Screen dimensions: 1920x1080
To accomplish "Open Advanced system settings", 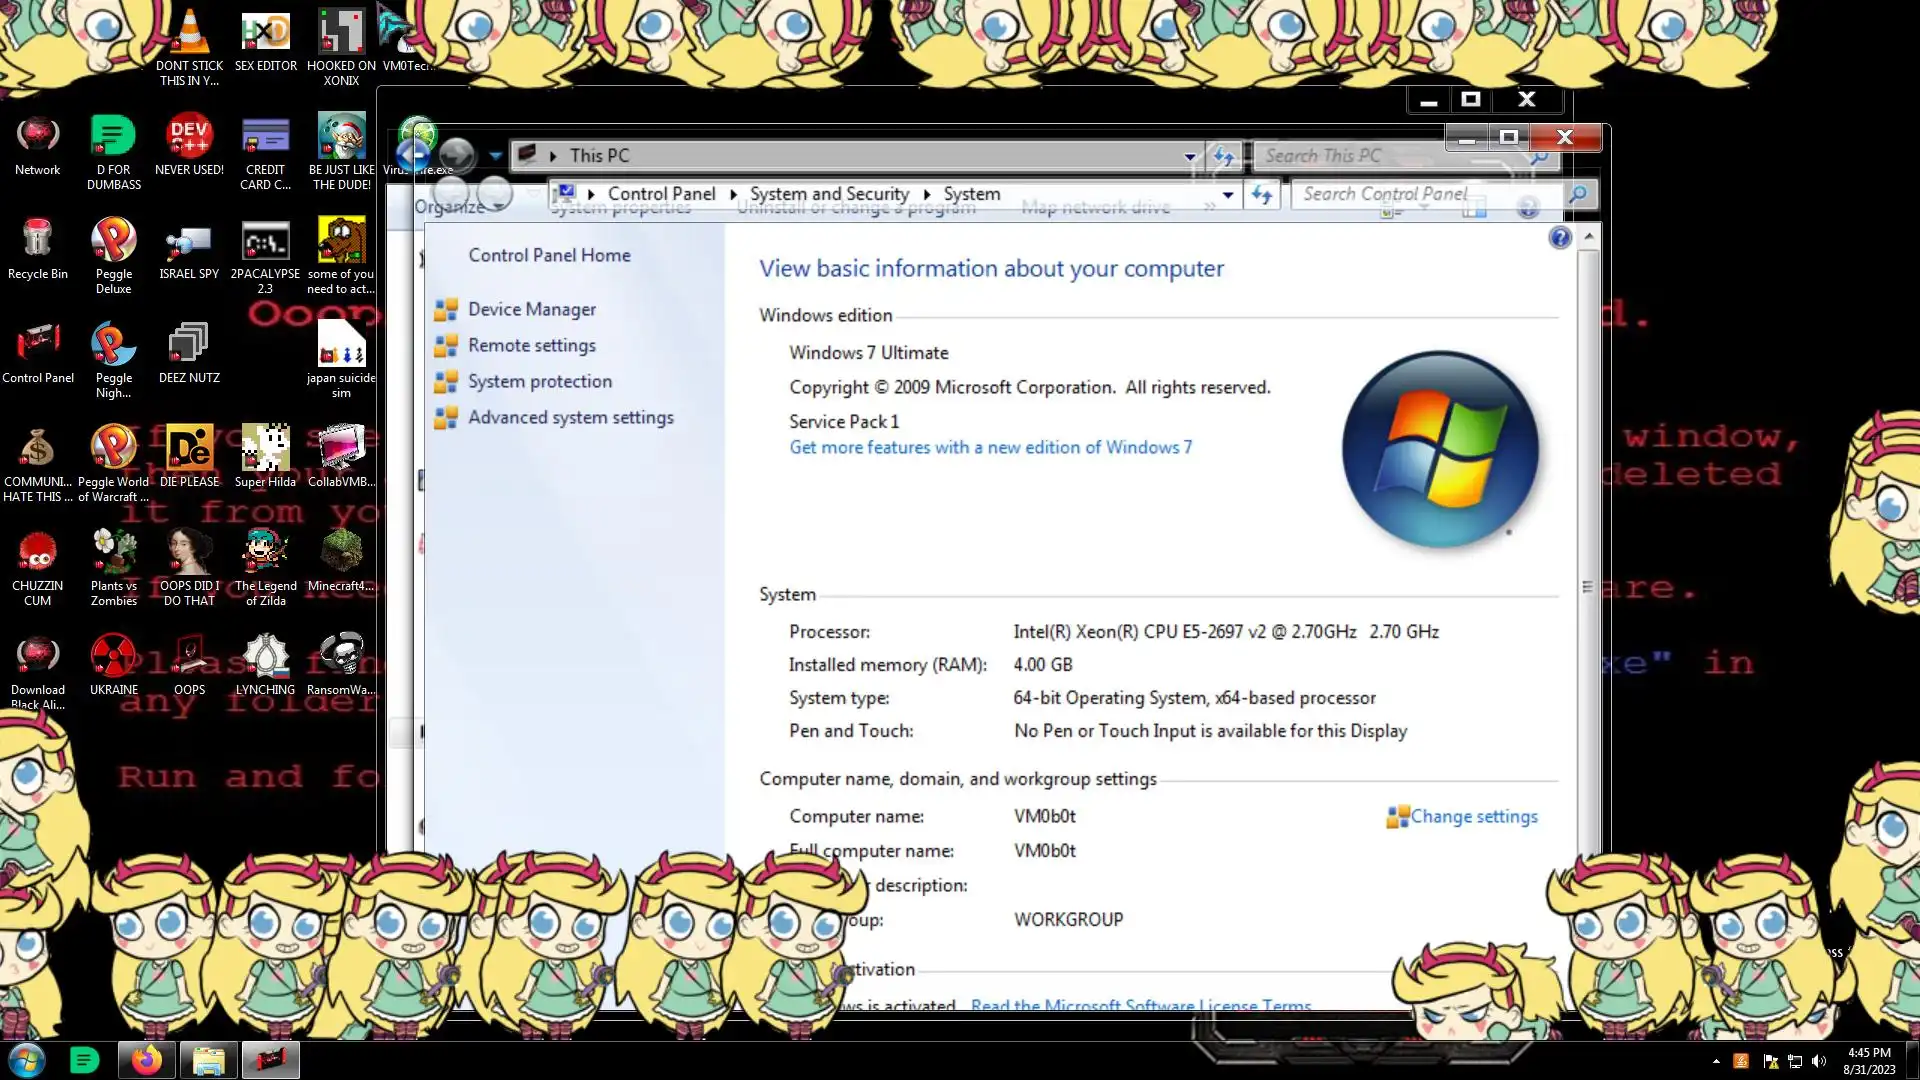I will [x=570, y=417].
